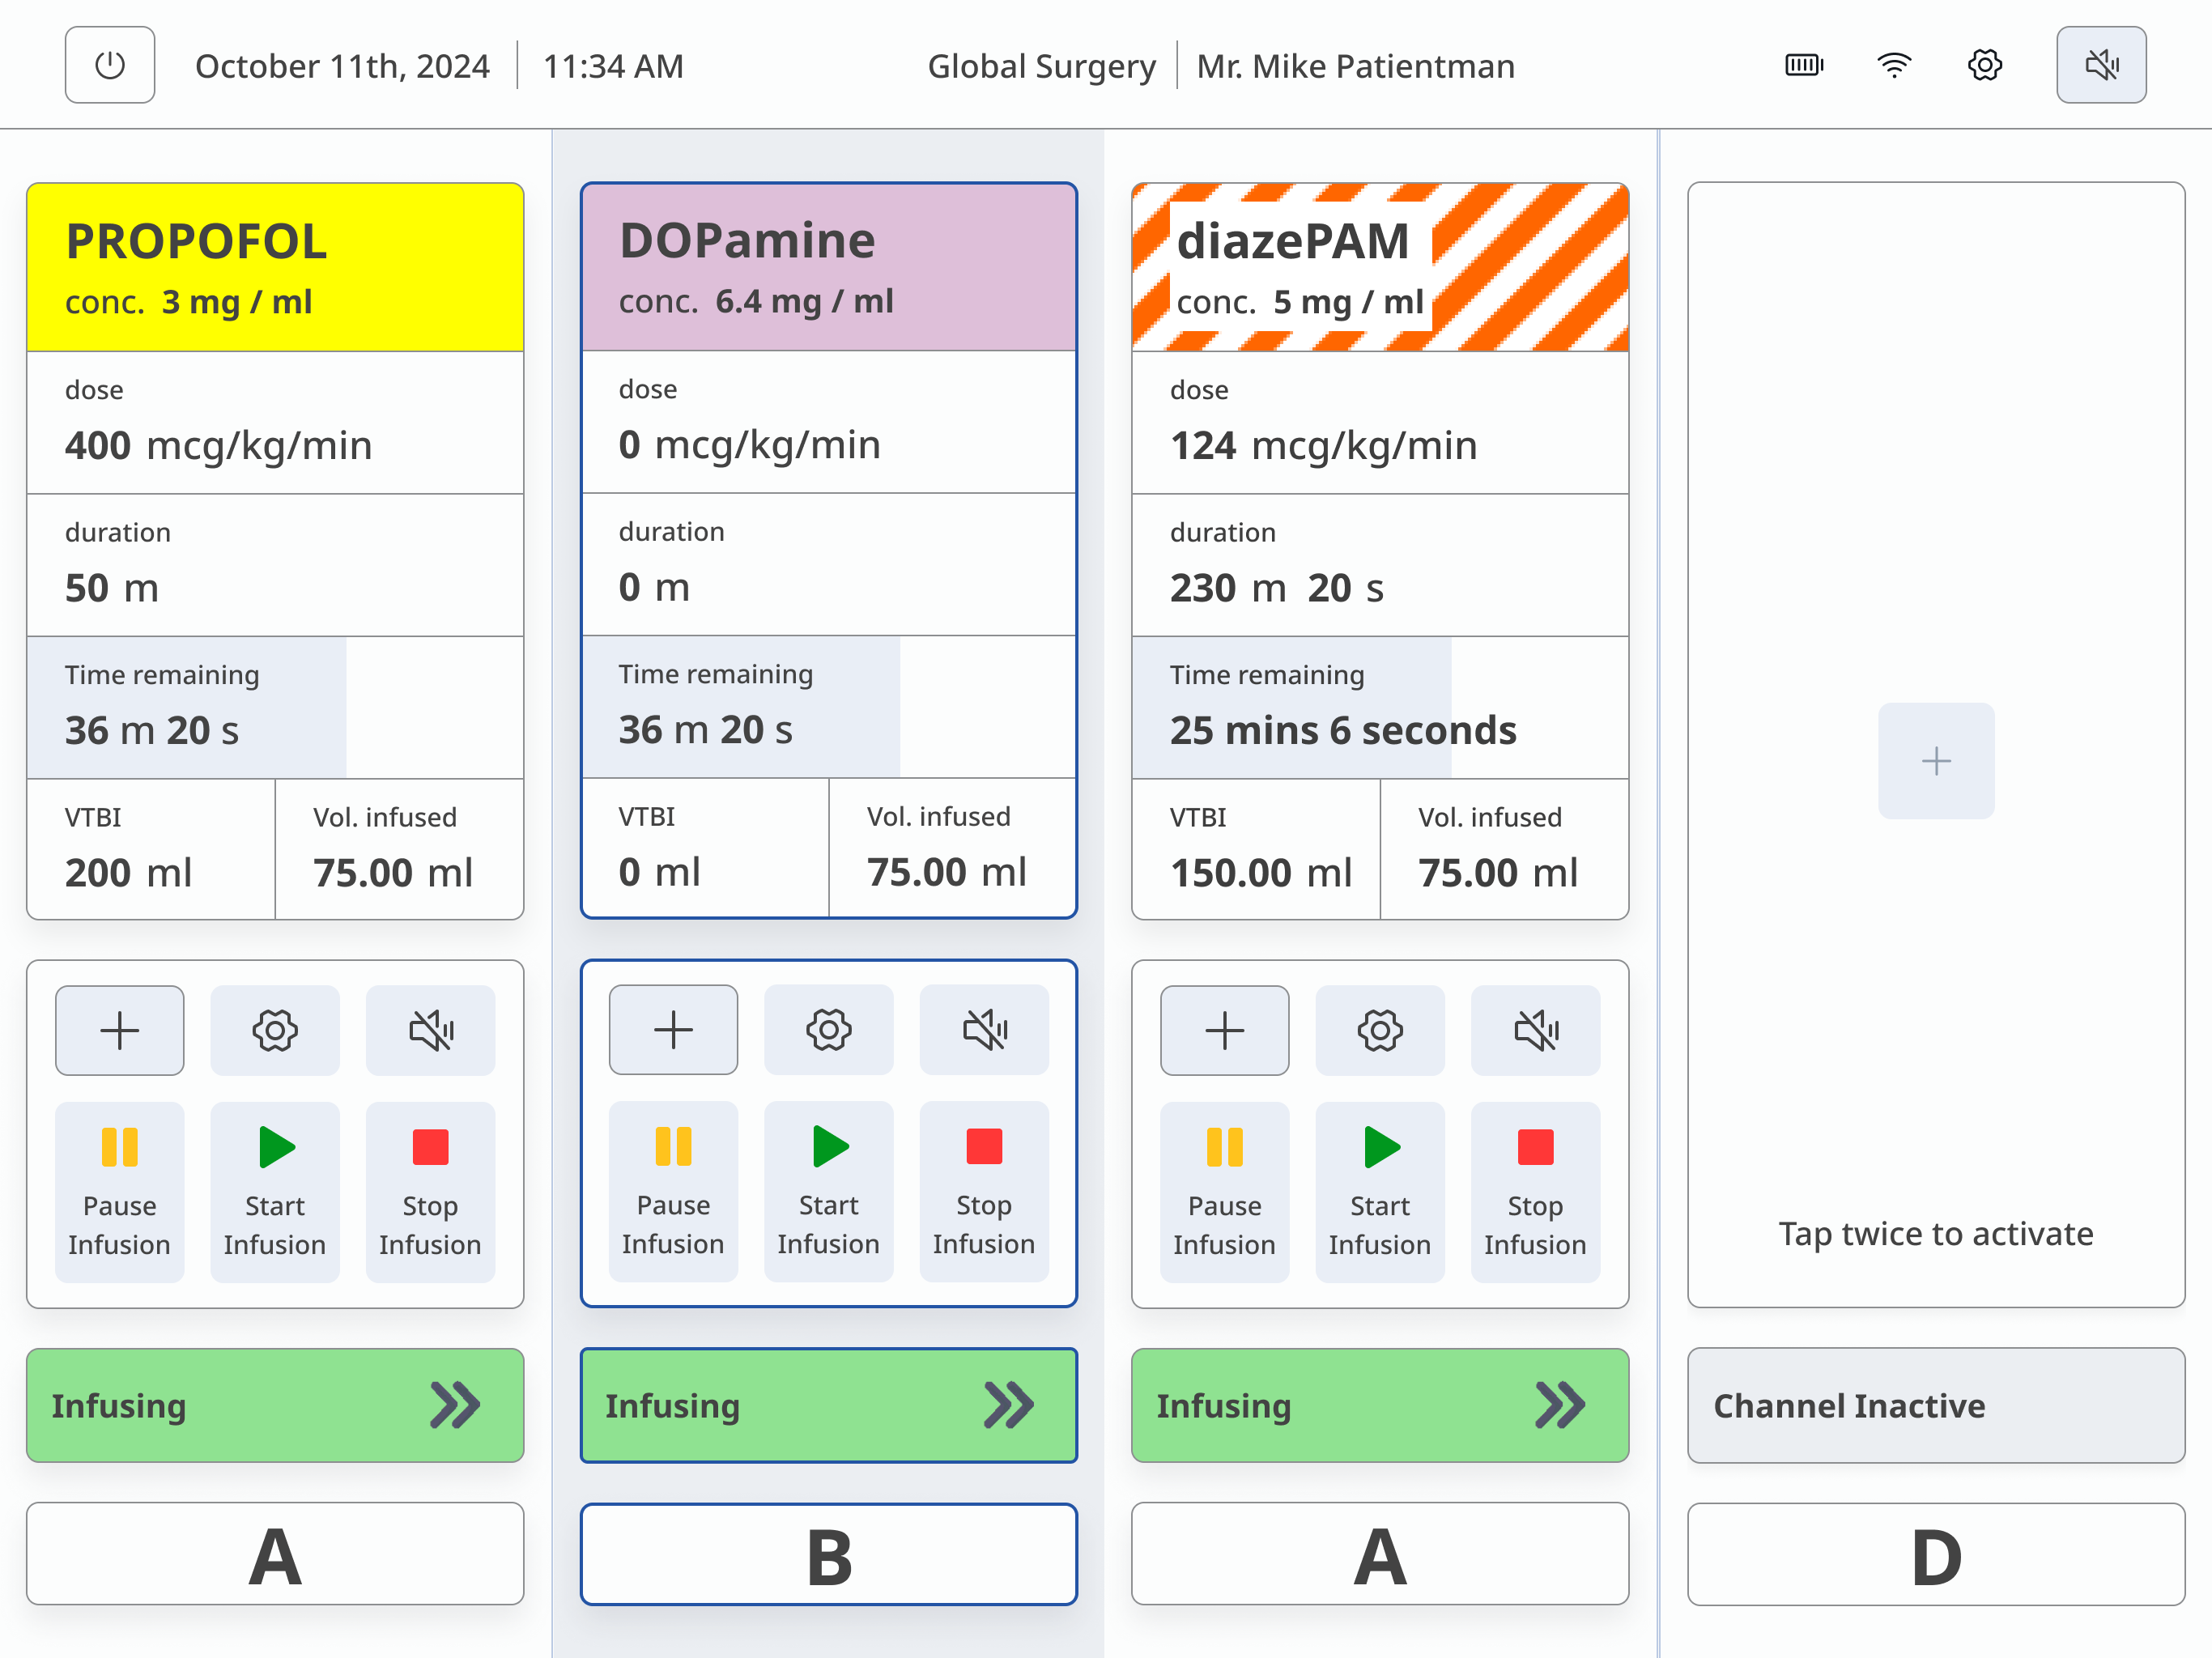This screenshot has width=2212, height=1658.
Task: Expand diazePAM Infusing status bar
Action: point(1379,1405)
